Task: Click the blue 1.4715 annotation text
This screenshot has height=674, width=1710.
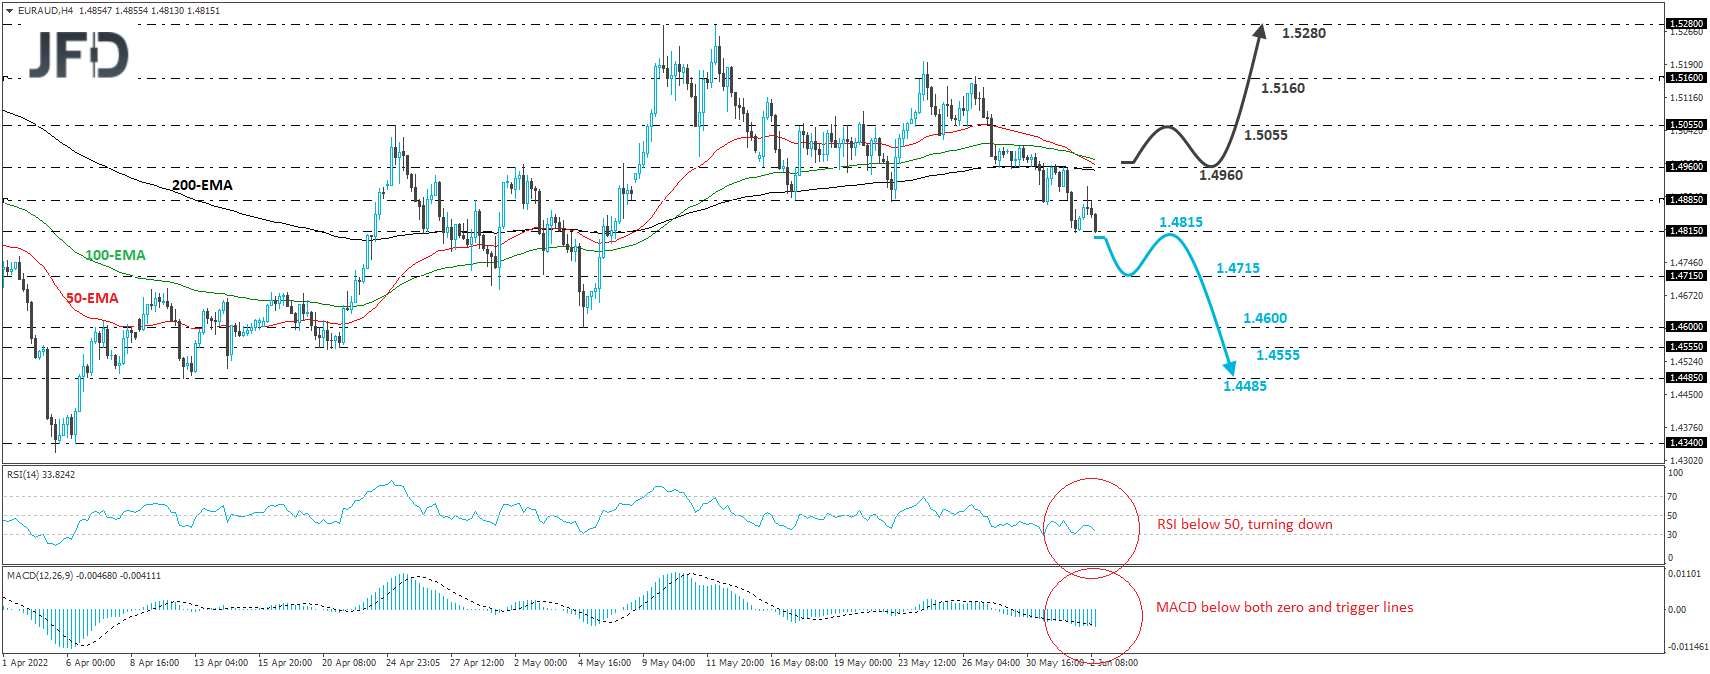Action: click(1238, 268)
